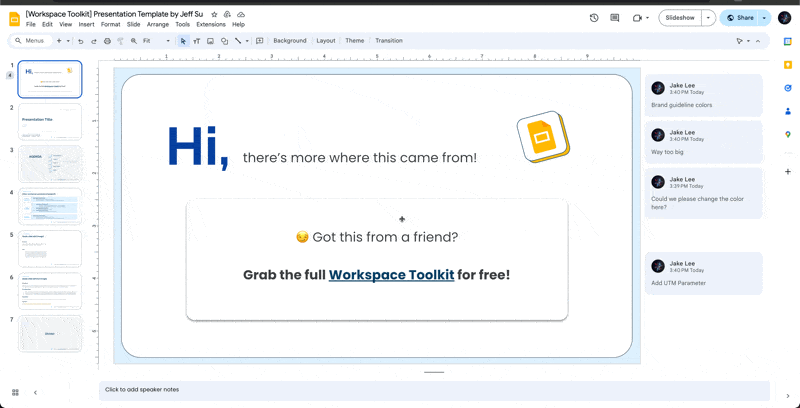Expand the Share options dropdown arrow
This screenshot has height=408, width=800.
pyautogui.click(x=764, y=18)
